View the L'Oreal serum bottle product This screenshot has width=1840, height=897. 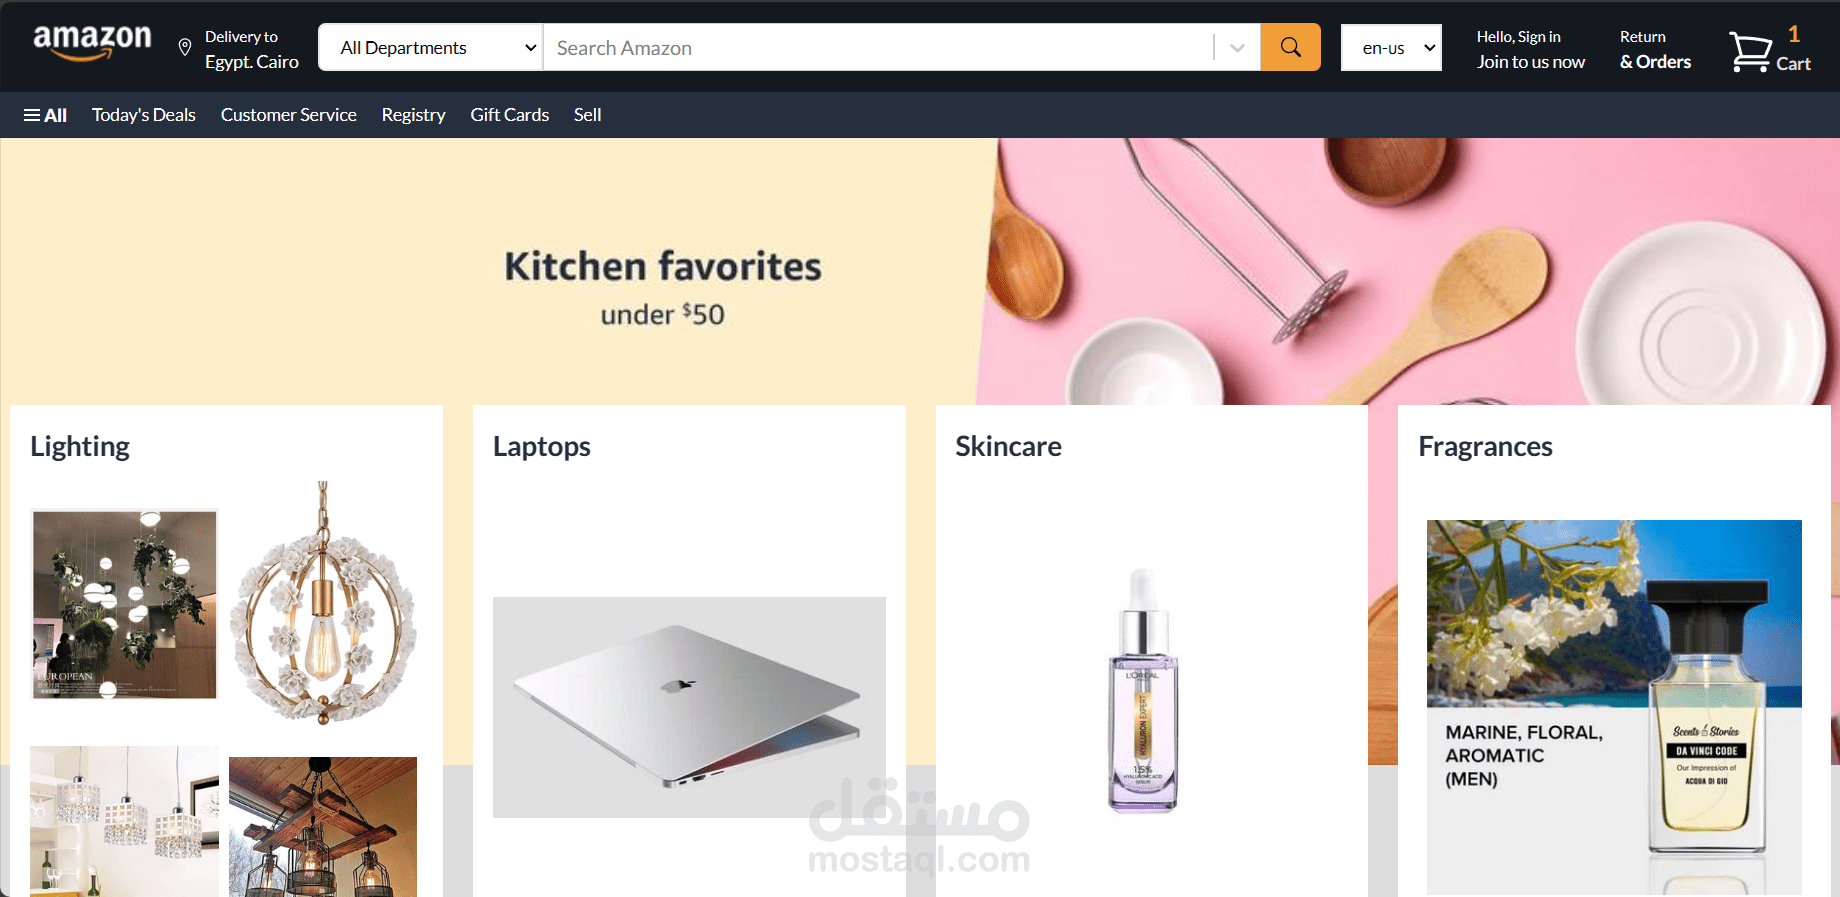tap(1143, 690)
